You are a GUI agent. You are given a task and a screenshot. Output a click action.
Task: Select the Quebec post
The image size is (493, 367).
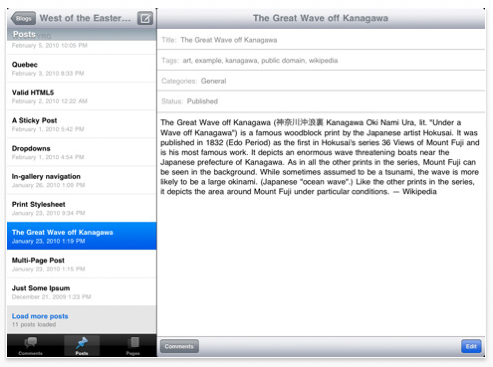[82, 69]
